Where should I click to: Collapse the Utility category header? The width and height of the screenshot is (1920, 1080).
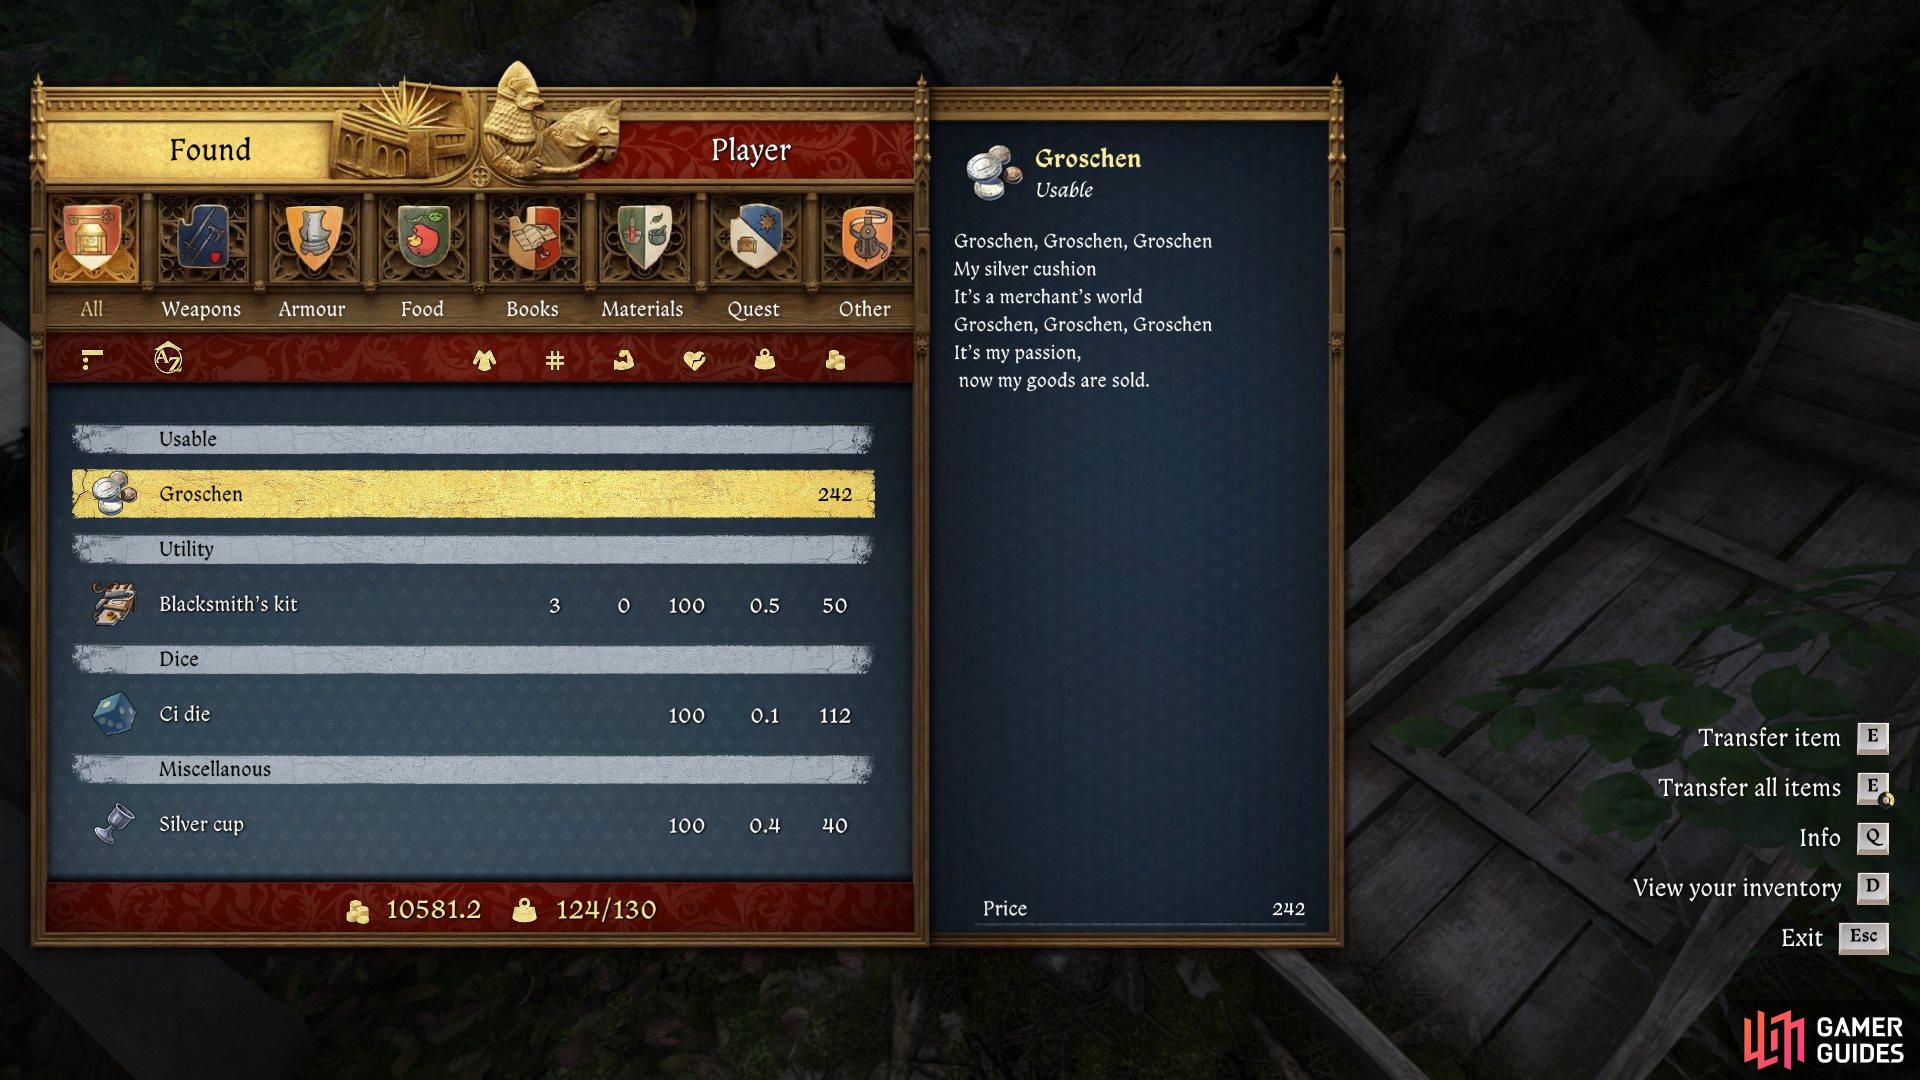(x=472, y=549)
